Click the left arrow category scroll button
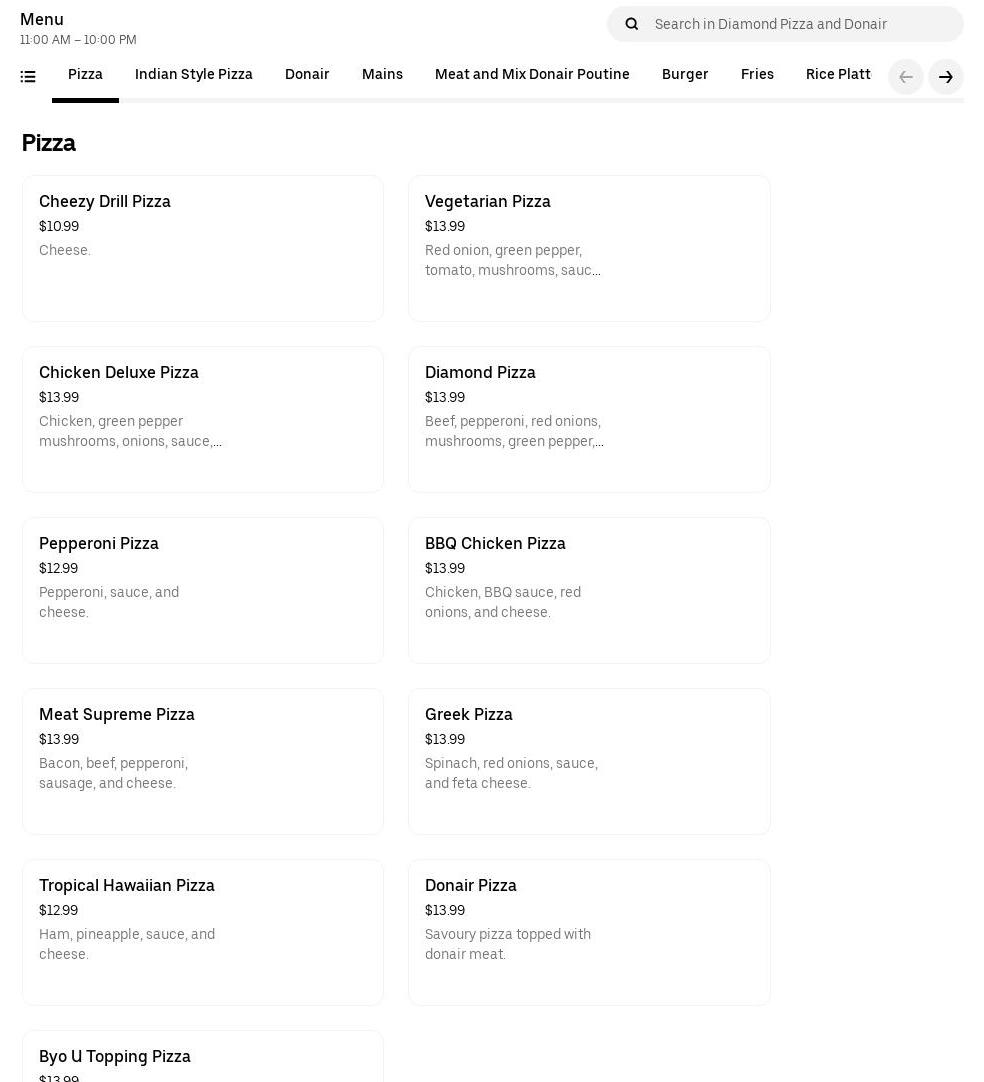The height and width of the screenshot is (1082, 984). pos(905,77)
